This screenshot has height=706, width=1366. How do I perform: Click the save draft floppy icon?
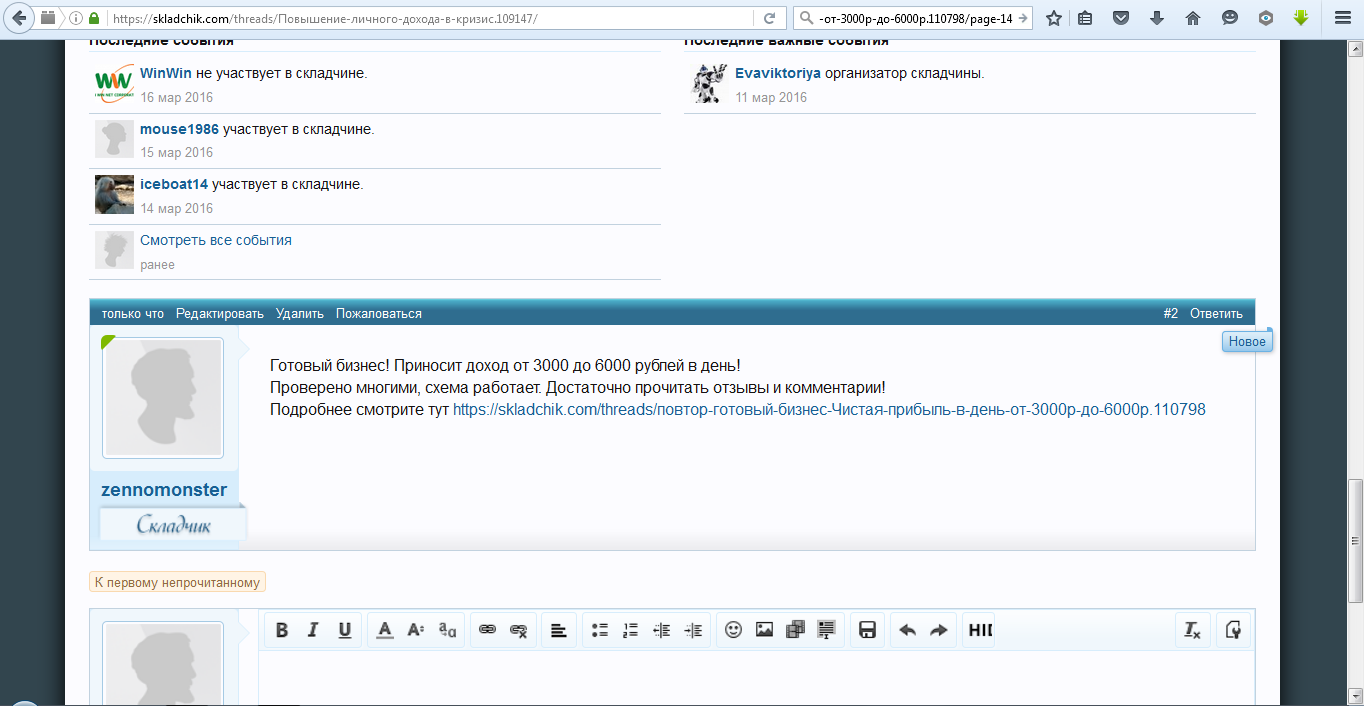pos(867,630)
